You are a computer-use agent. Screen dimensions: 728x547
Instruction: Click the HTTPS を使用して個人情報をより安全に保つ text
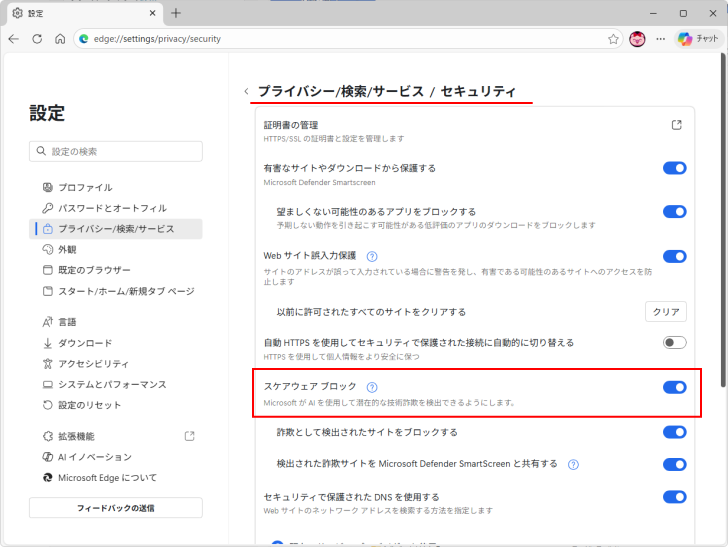pos(341,357)
